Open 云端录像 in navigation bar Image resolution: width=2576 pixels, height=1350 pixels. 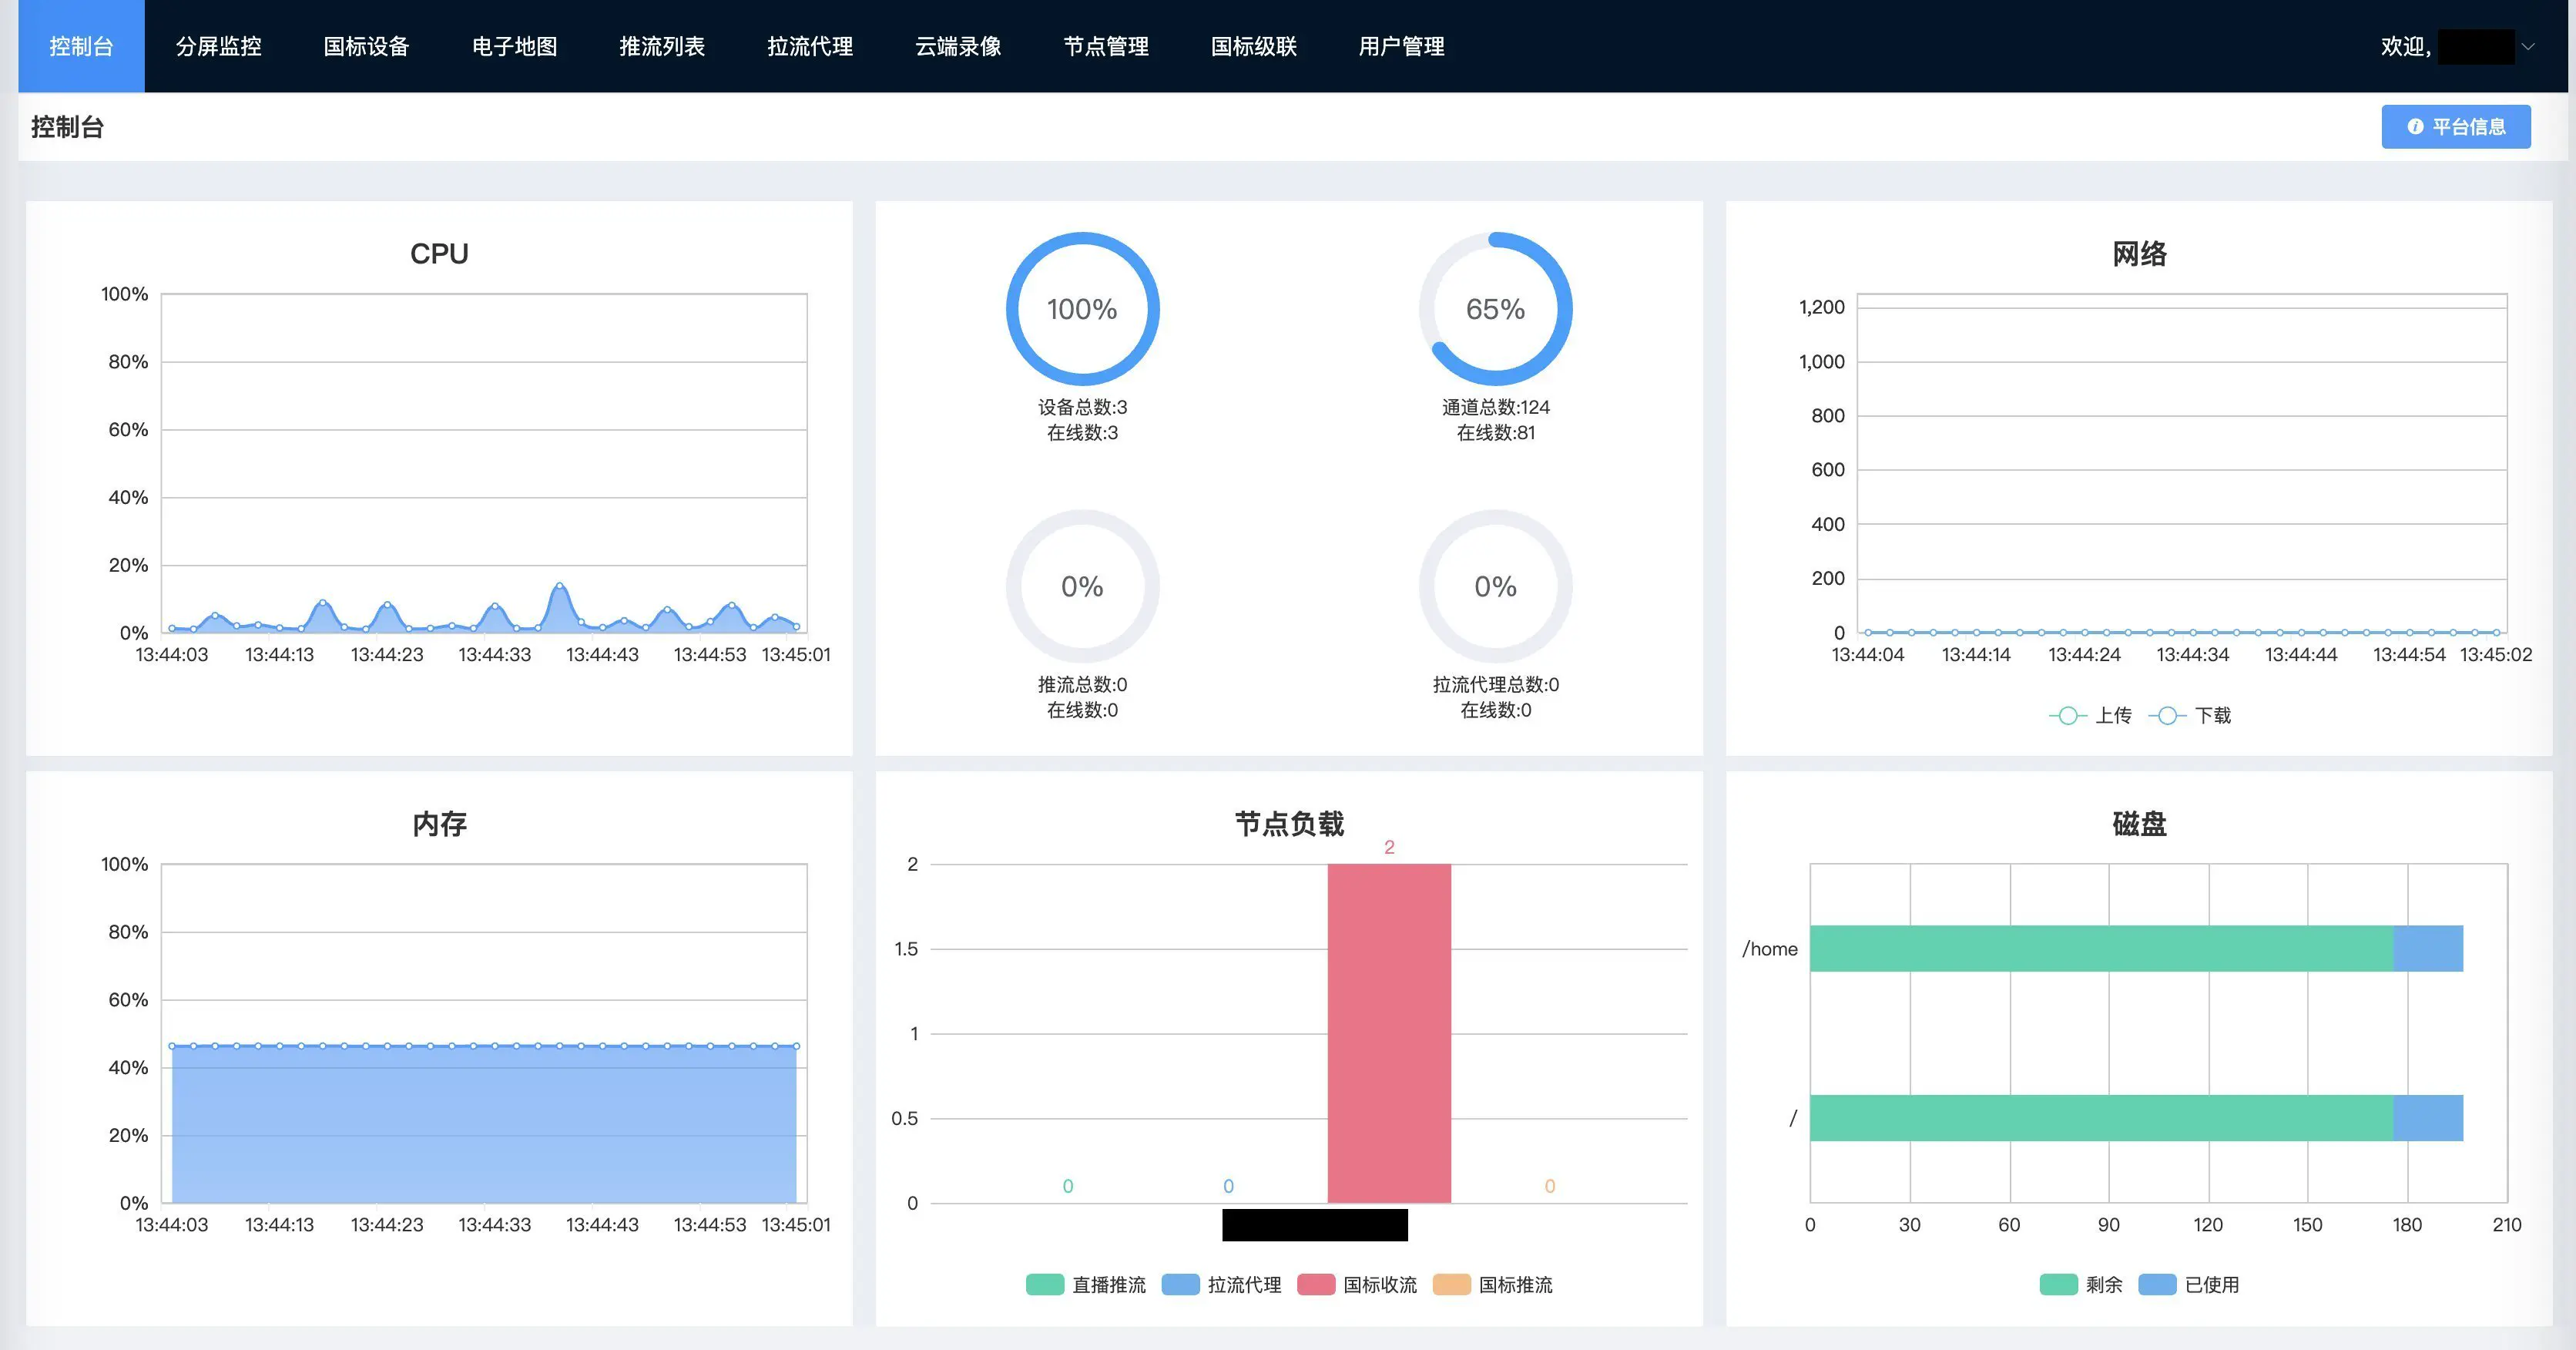(958, 46)
